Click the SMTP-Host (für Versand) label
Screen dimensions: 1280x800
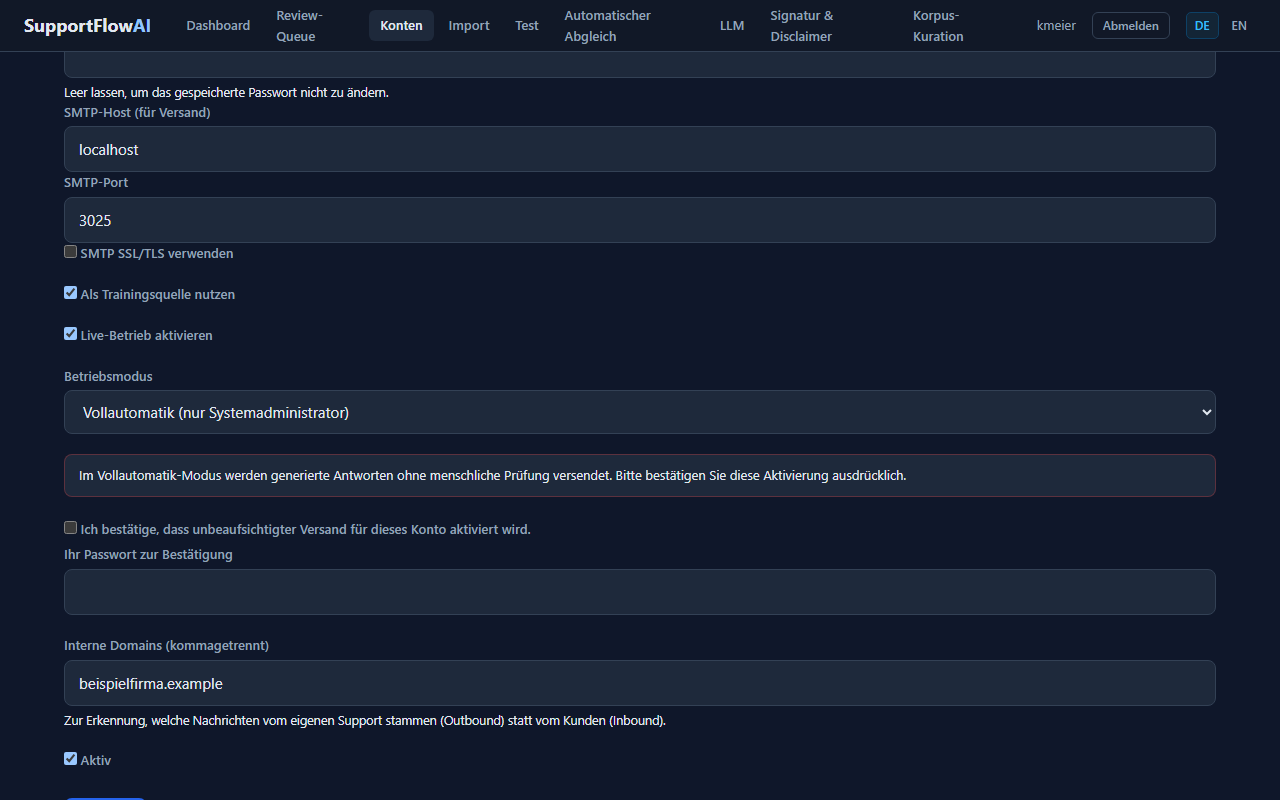pyautogui.click(x=137, y=112)
